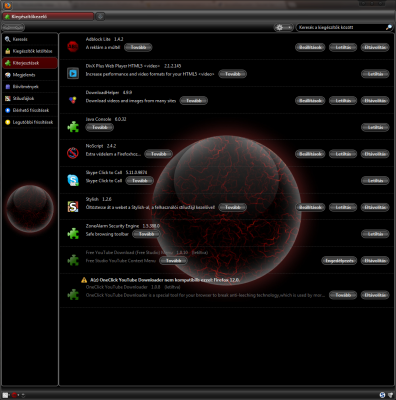Open NoScript Beállítások
Image resolution: width=396 pixels, height=400 pixels.
tap(310, 154)
